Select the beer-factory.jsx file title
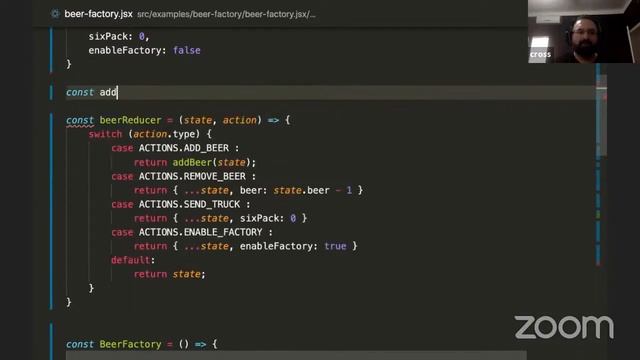Image resolution: width=640 pixels, height=360 pixels. [x=98, y=14]
